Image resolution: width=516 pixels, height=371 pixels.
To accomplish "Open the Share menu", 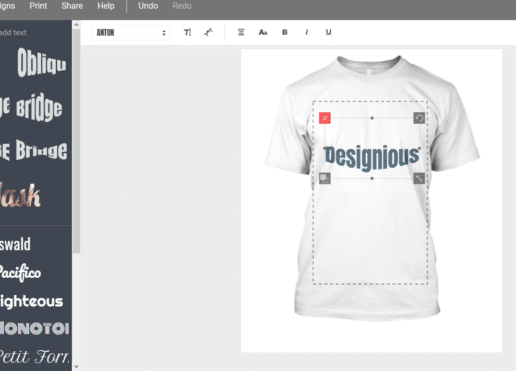I will [72, 6].
